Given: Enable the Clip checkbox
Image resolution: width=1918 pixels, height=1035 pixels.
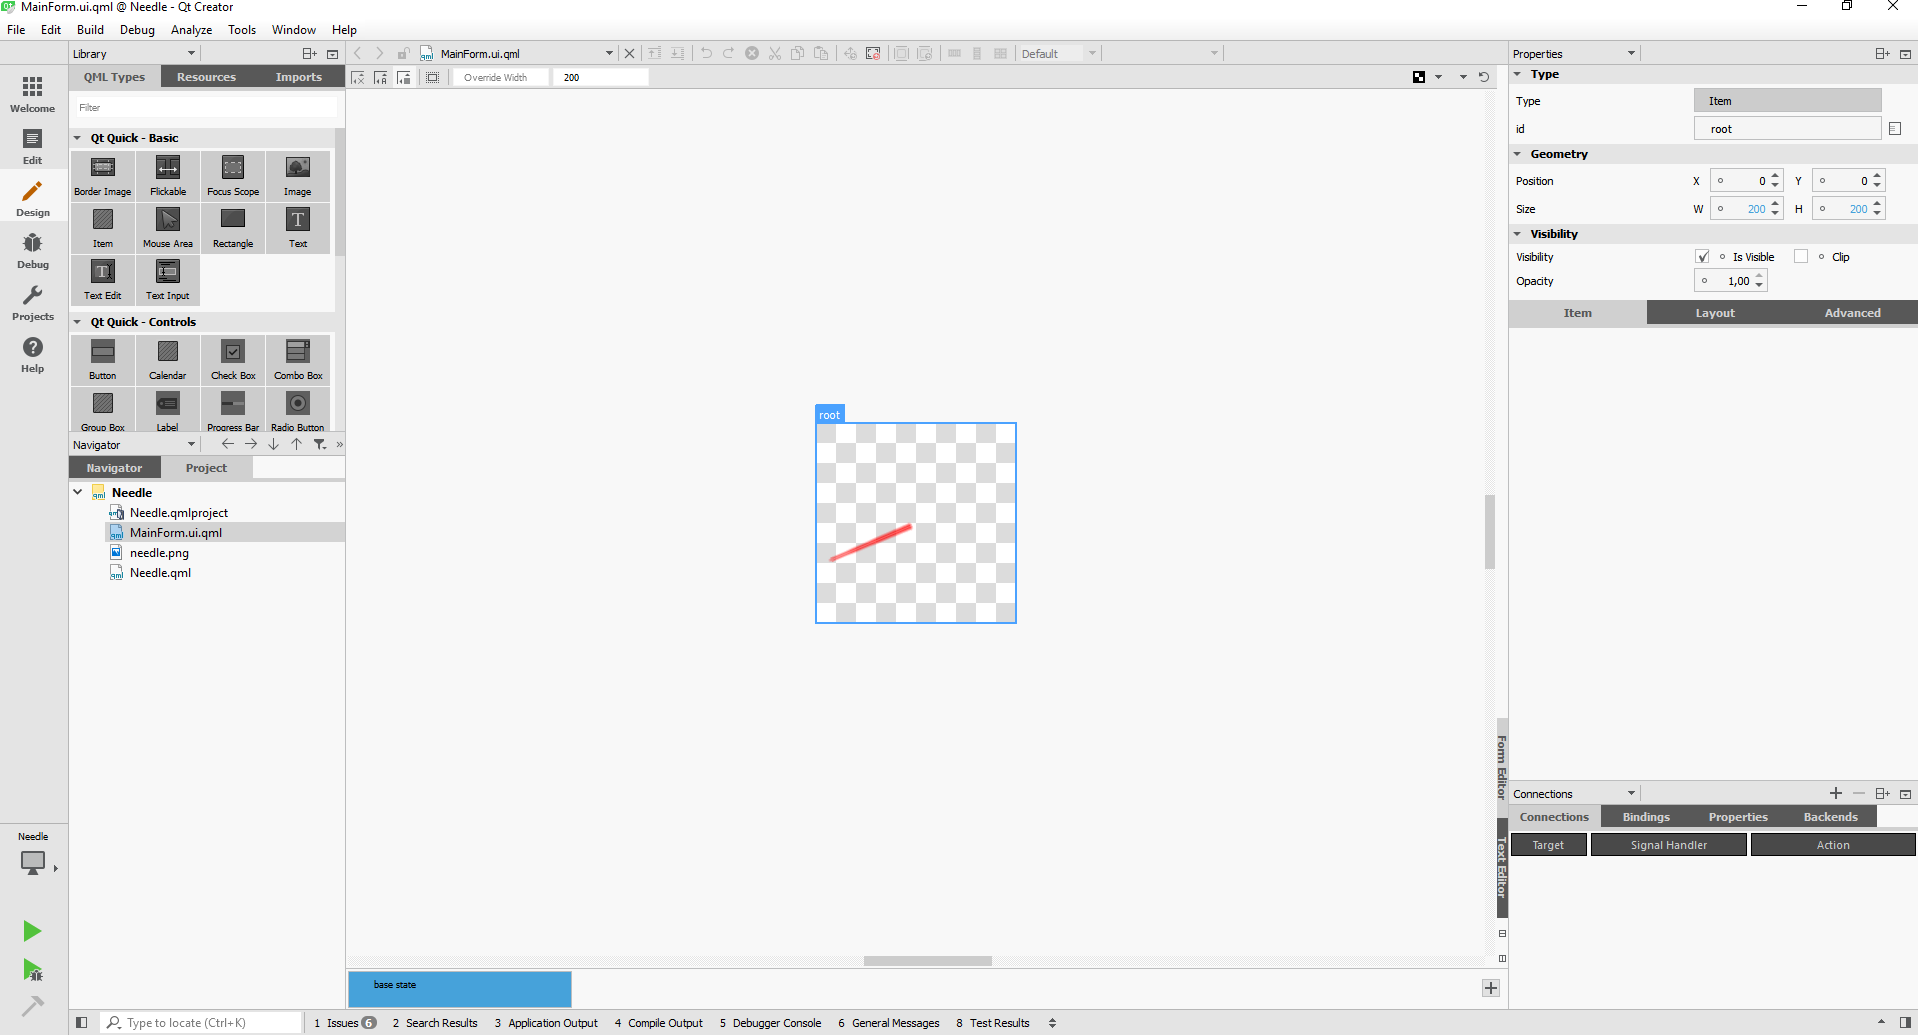Looking at the screenshot, I should pos(1801,257).
